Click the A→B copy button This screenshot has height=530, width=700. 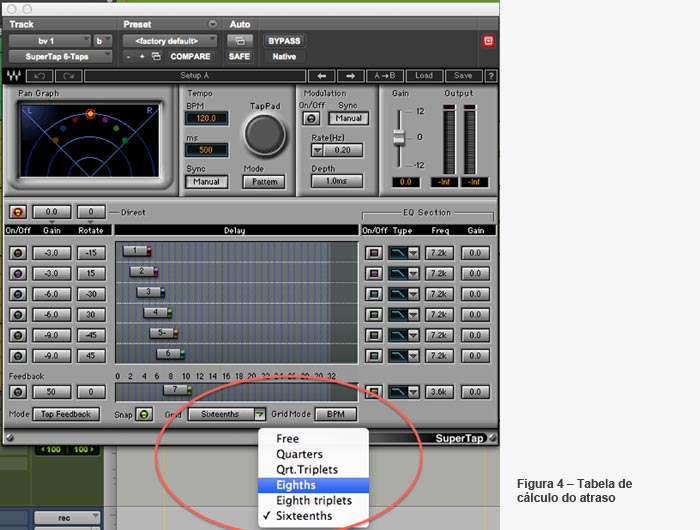point(384,76)
